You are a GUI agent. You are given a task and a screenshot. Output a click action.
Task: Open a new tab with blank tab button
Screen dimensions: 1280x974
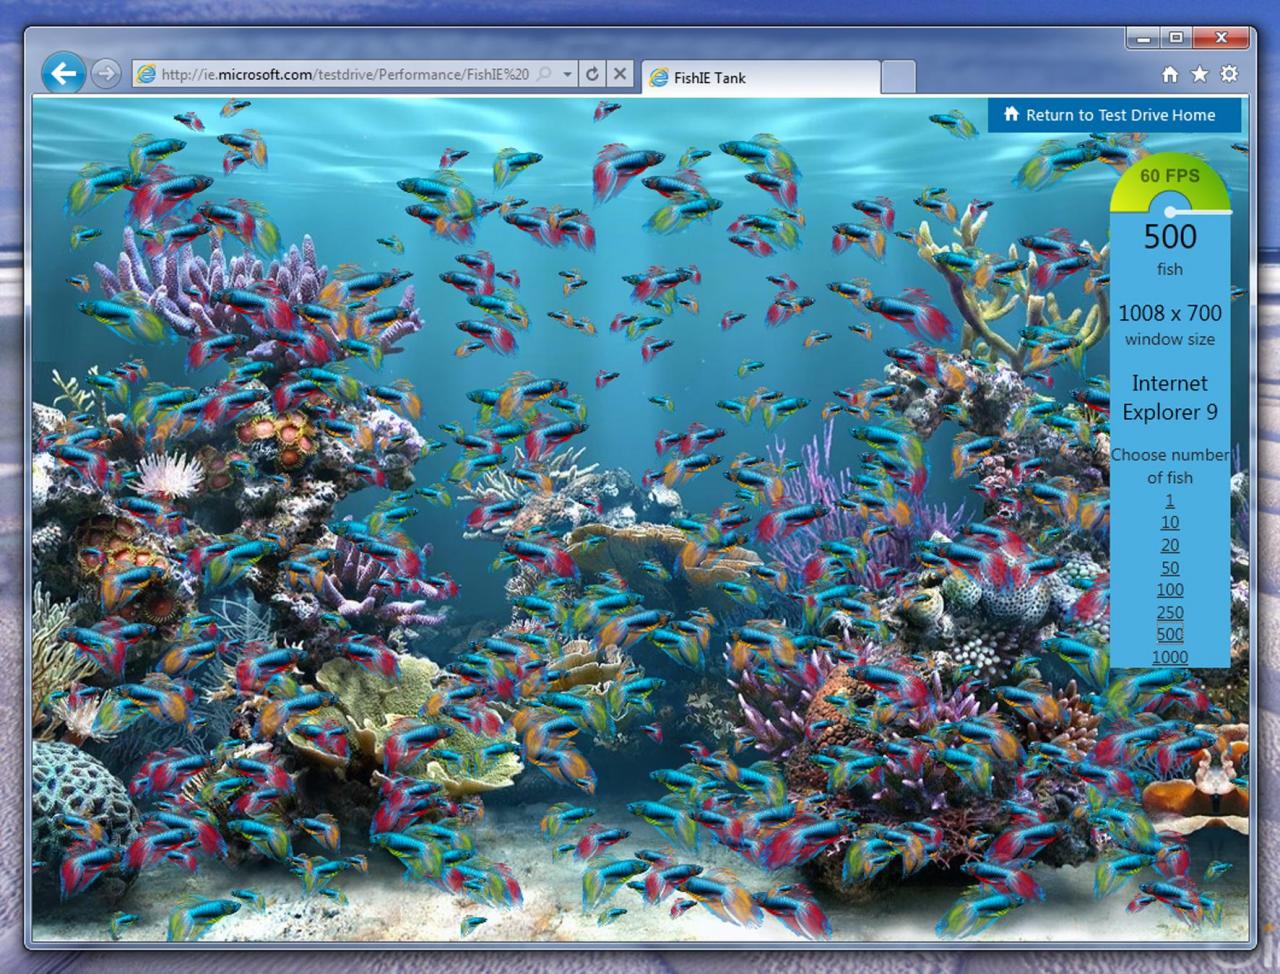pyautogui.click(x=899, y=77)
